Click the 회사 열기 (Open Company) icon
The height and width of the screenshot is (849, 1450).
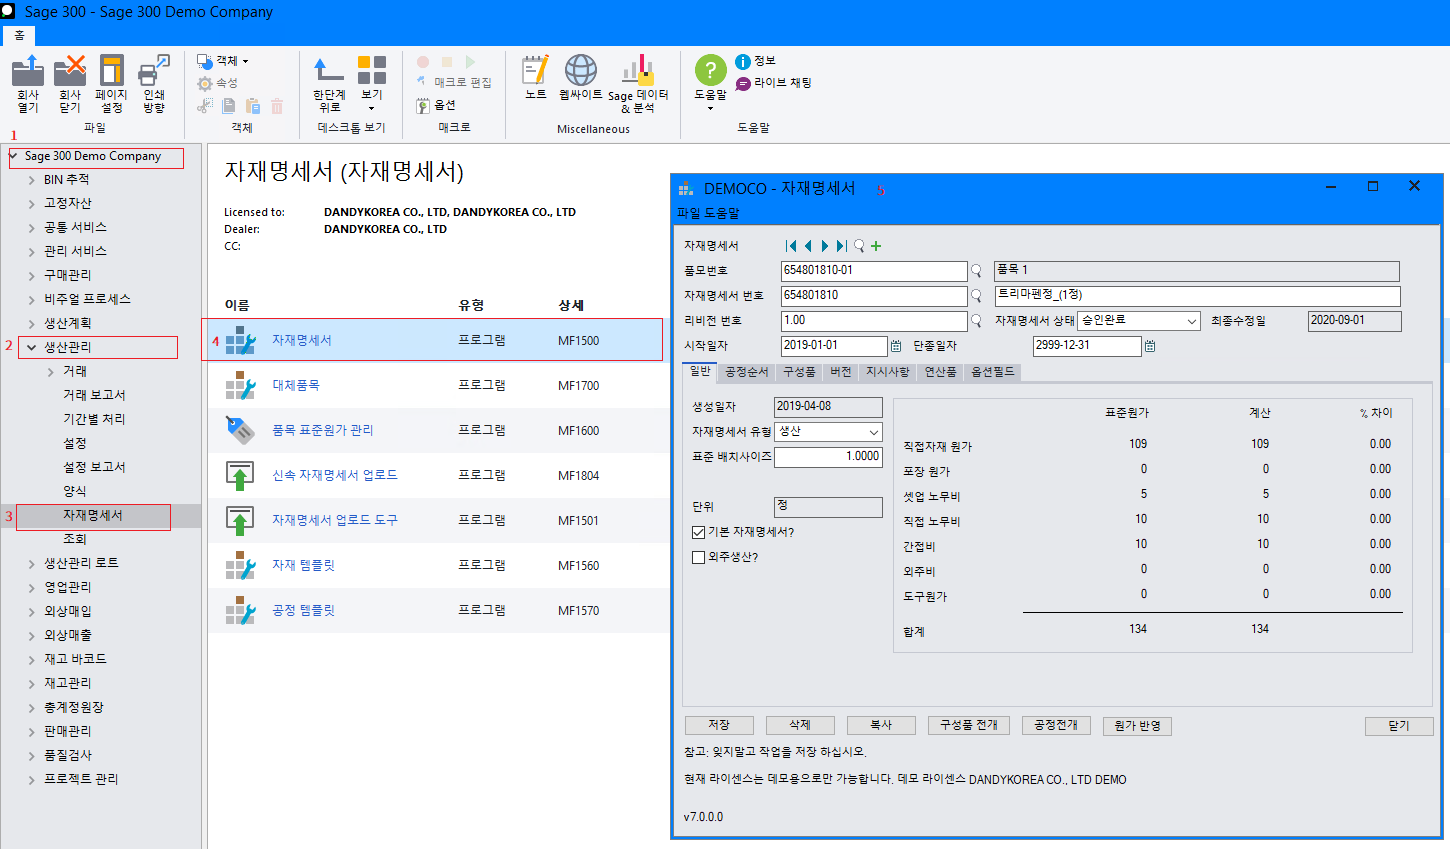[28, 72]
